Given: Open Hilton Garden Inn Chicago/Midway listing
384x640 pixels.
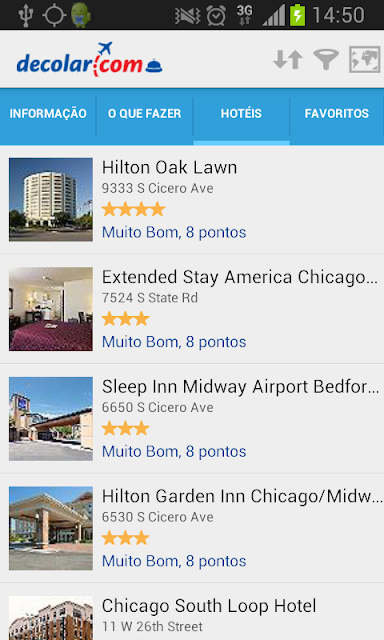Looking at the screenshot, I should point(192,528).
